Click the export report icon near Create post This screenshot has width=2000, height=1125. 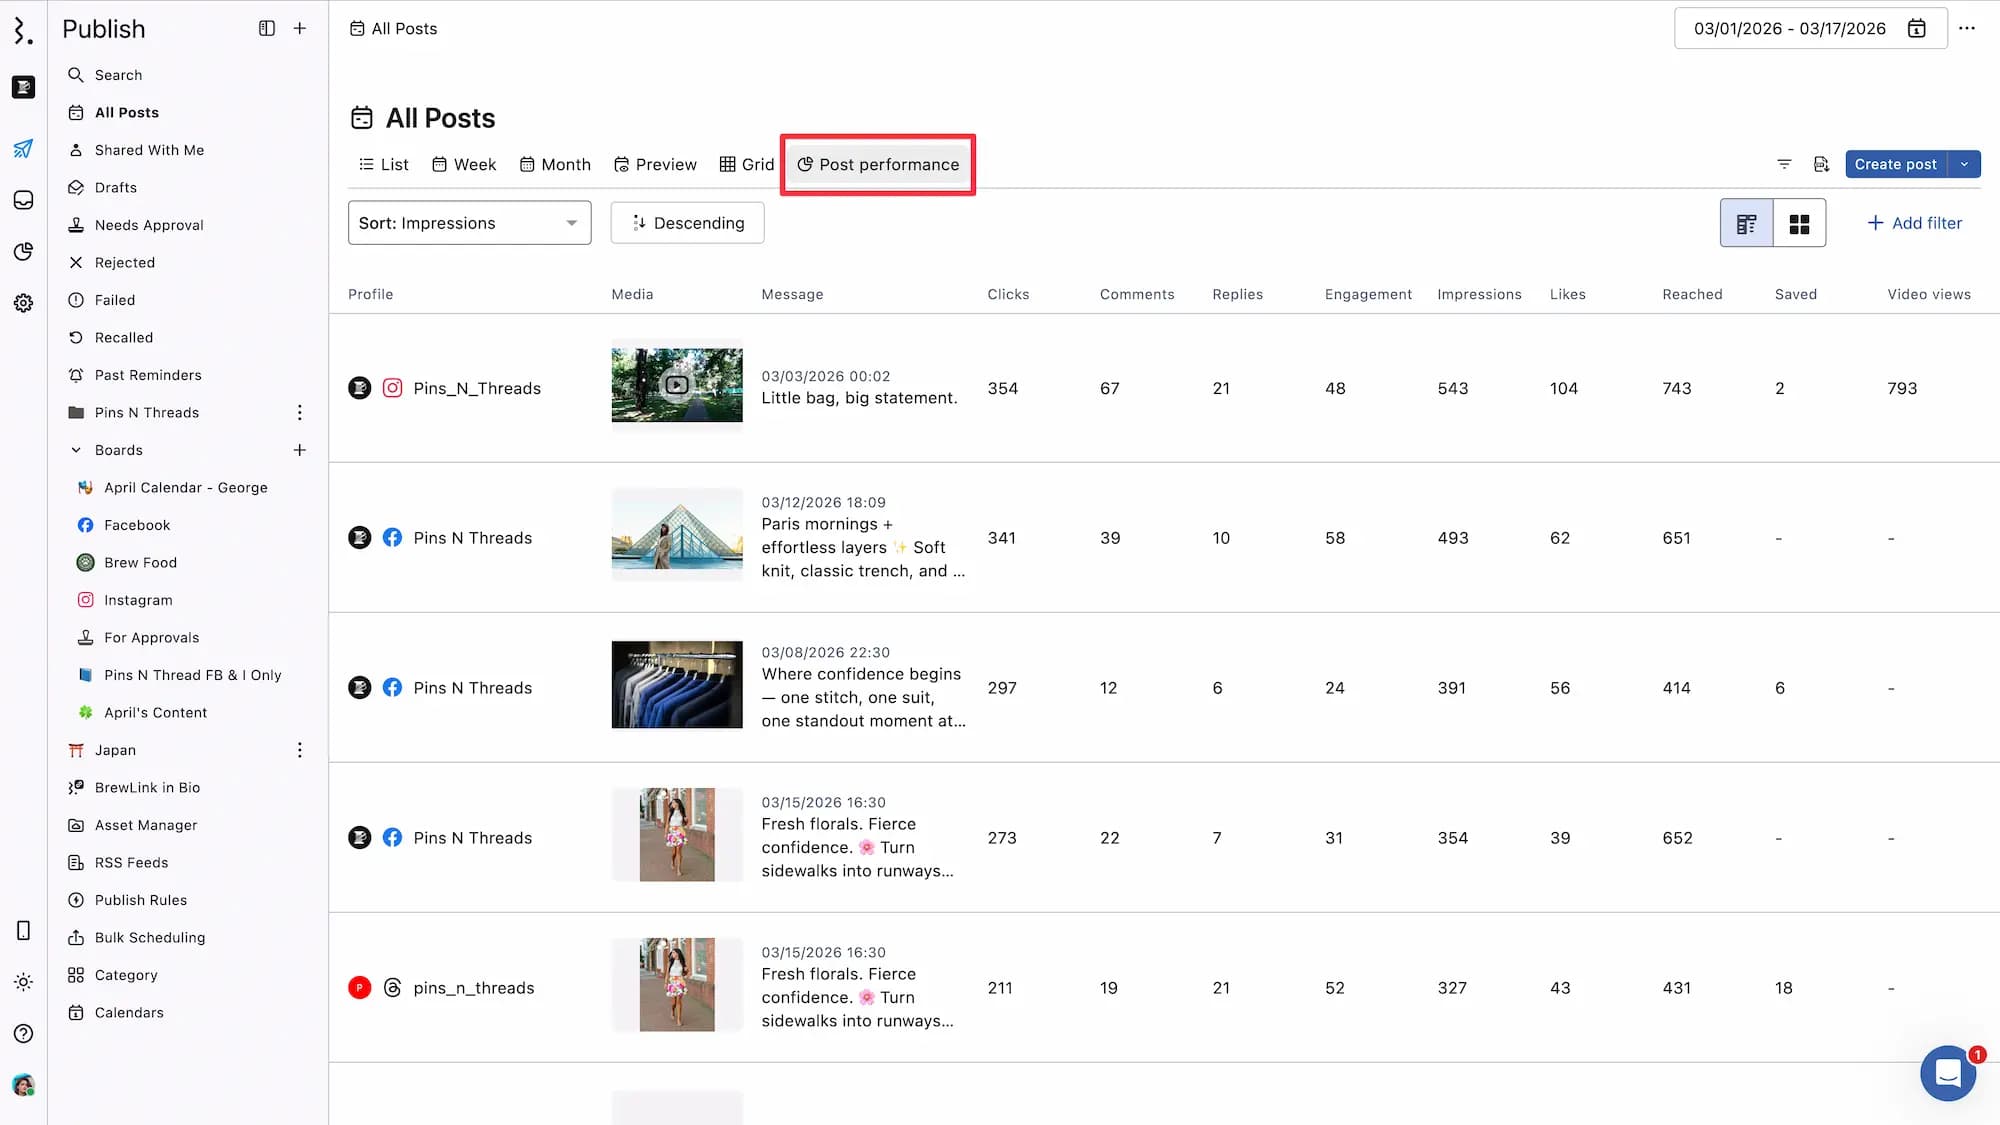tap(1821, 164)
